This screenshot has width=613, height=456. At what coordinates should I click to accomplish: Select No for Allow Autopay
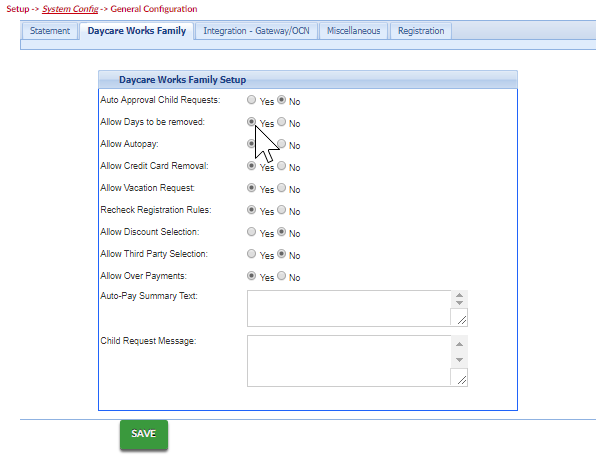coord(281,144)
